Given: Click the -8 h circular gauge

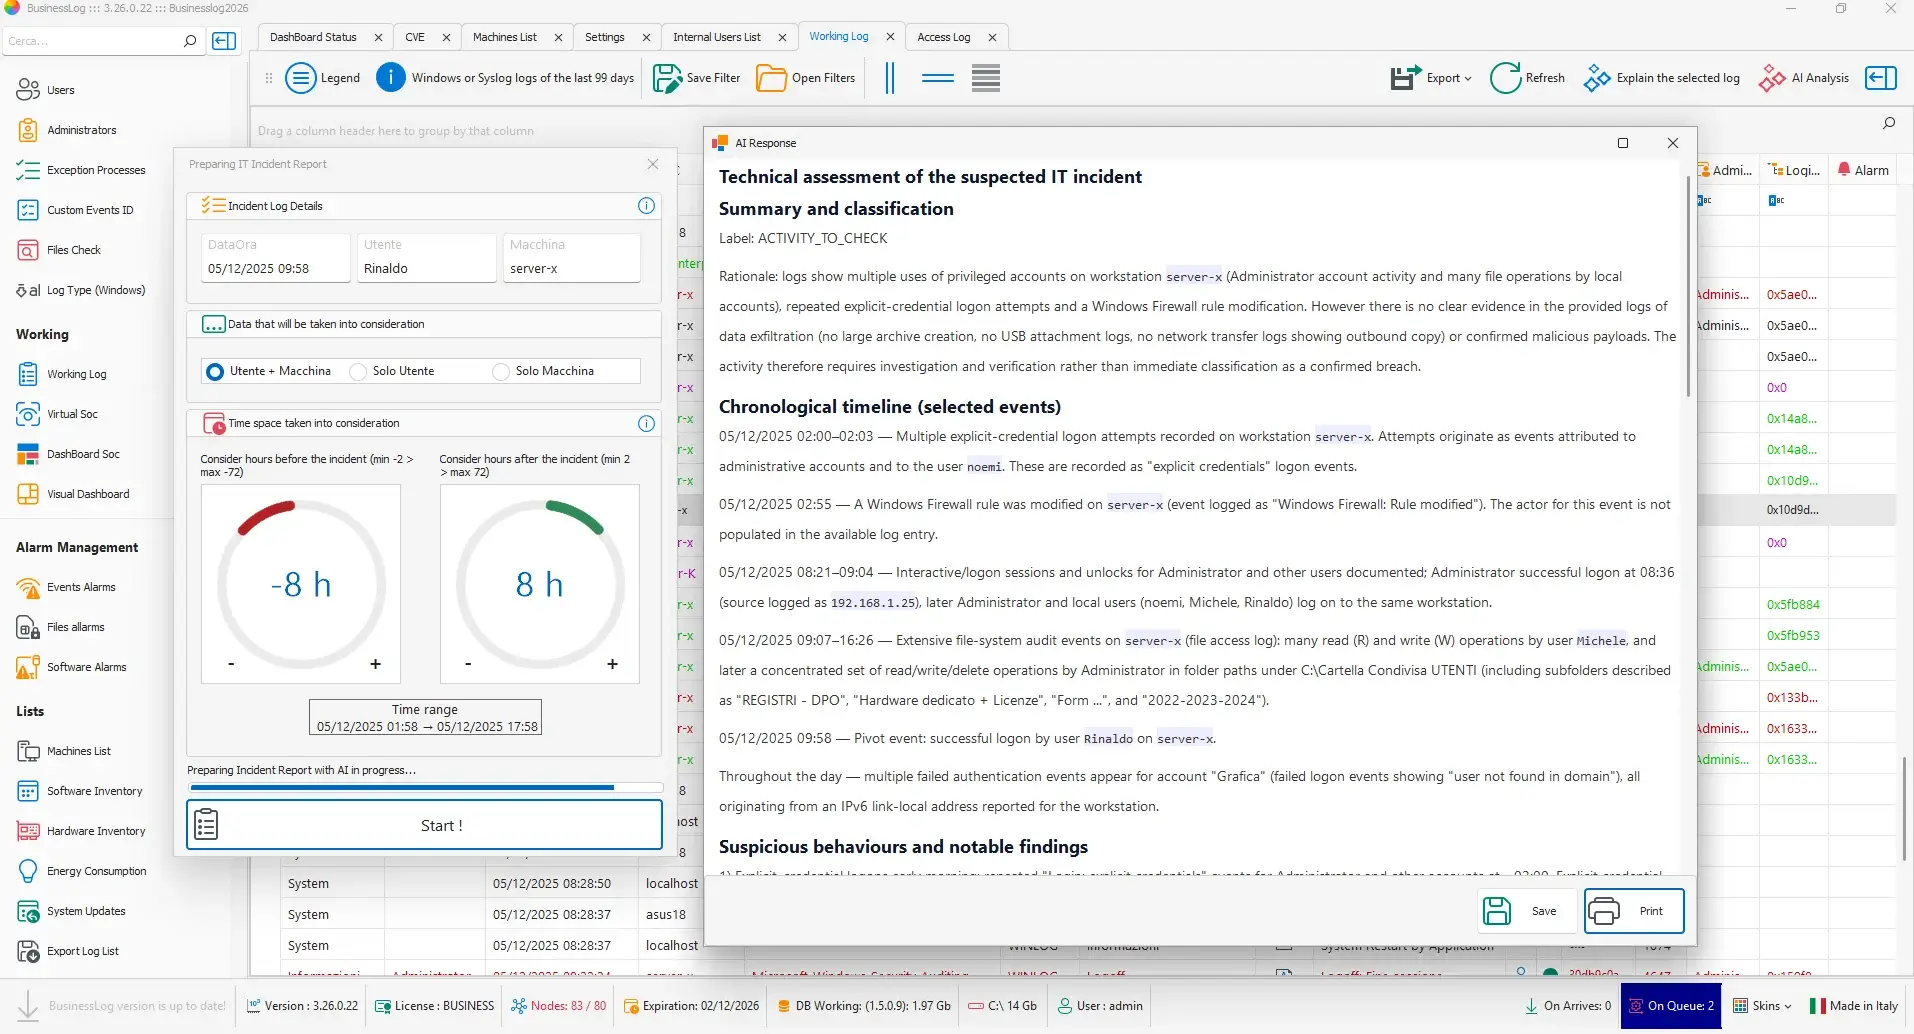Looking at the screenshot, I should (301, 584).
